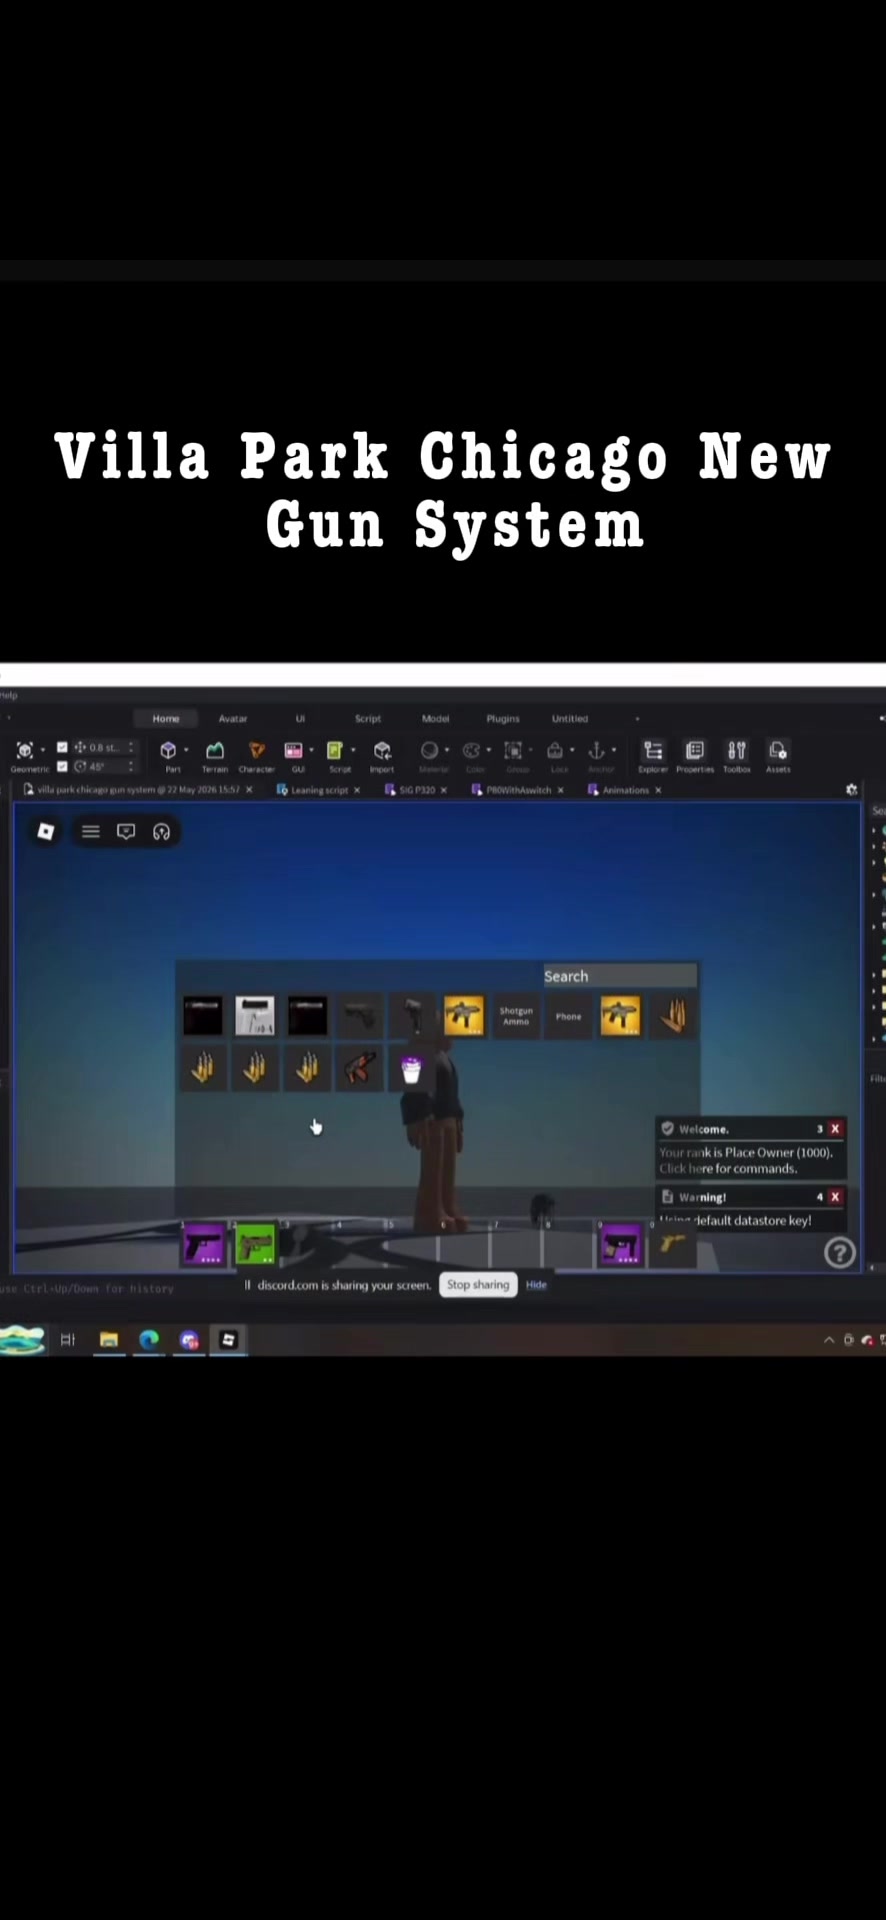Switch to the Avatar ribbon tab

pos(233,718)
